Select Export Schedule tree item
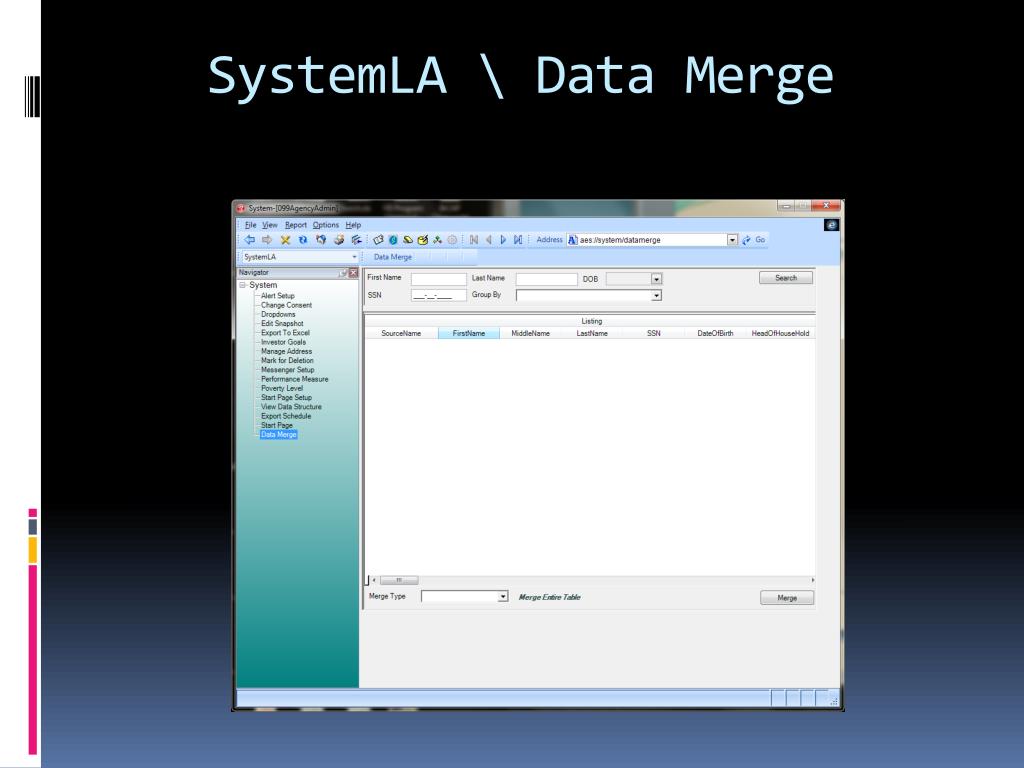 click(x=286, y=416)
